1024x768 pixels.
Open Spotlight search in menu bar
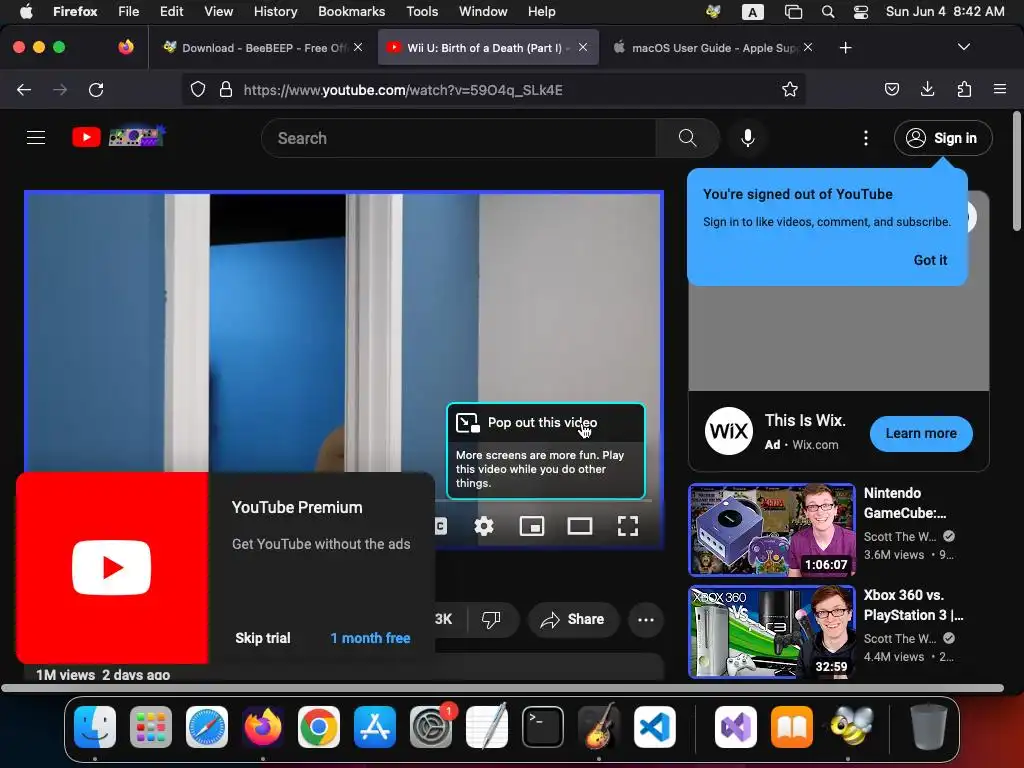tap(827, 12)
